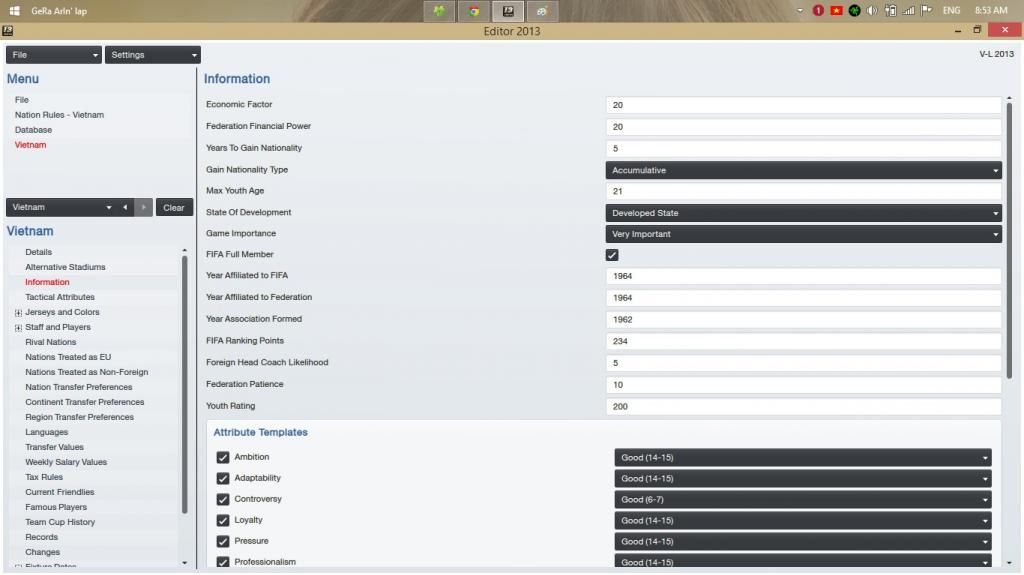Toggle the Professionalism template checkbox
This screenshot has width=1024, height=575.
(x=223, y=562)
